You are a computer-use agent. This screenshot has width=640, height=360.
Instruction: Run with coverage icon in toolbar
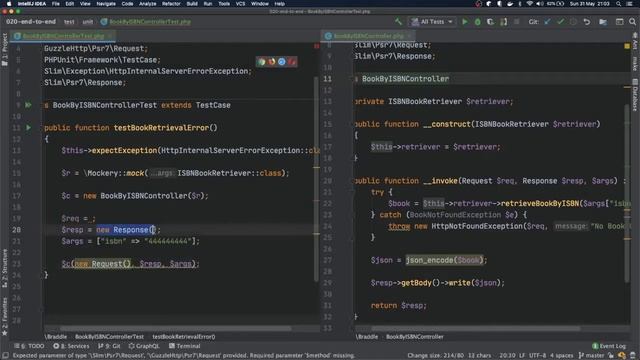(490, 22)
